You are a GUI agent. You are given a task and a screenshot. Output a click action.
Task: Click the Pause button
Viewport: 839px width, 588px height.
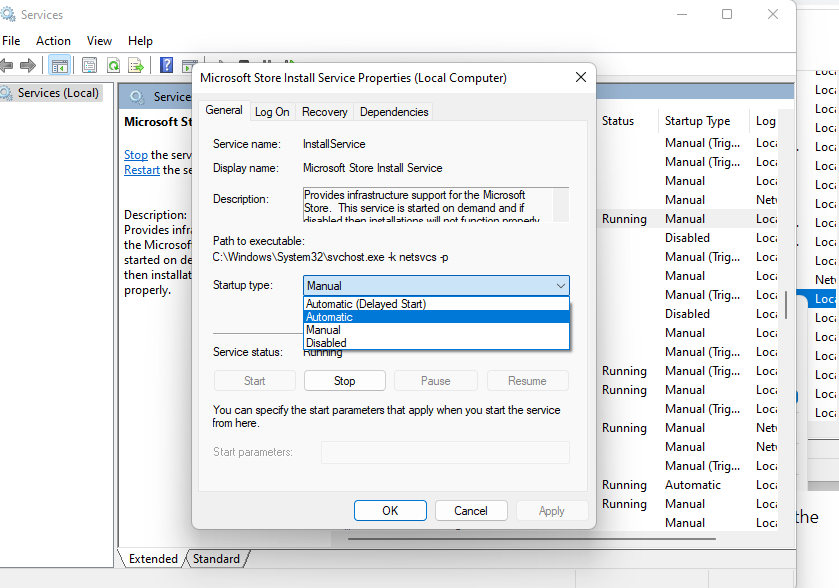(436, 381)
